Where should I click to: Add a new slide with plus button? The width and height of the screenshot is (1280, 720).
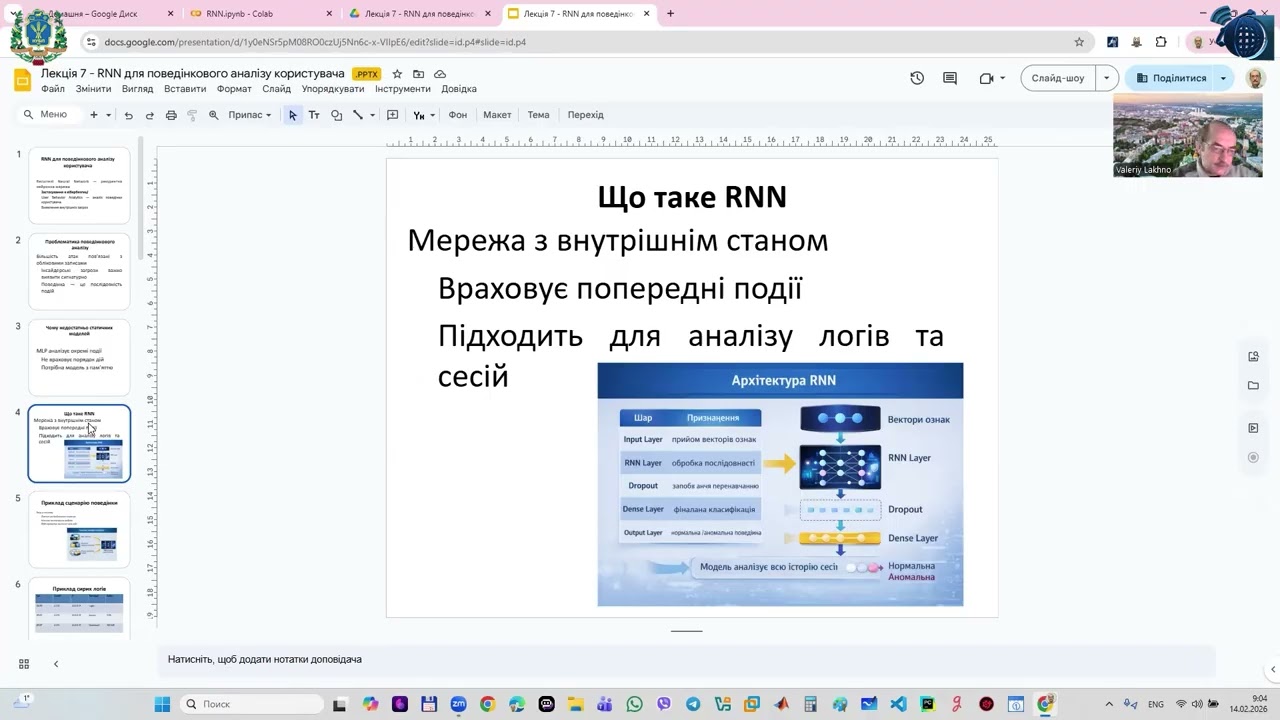click(x=94, y=115)
